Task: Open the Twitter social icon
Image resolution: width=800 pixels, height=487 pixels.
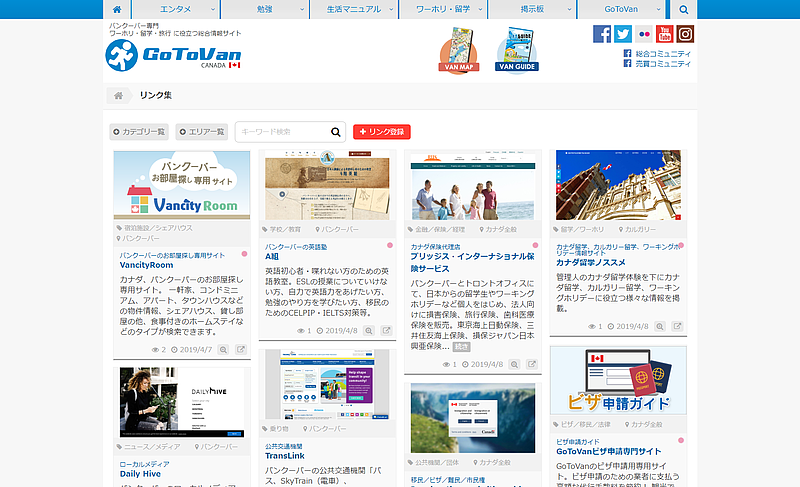Action: pos(623,34)
